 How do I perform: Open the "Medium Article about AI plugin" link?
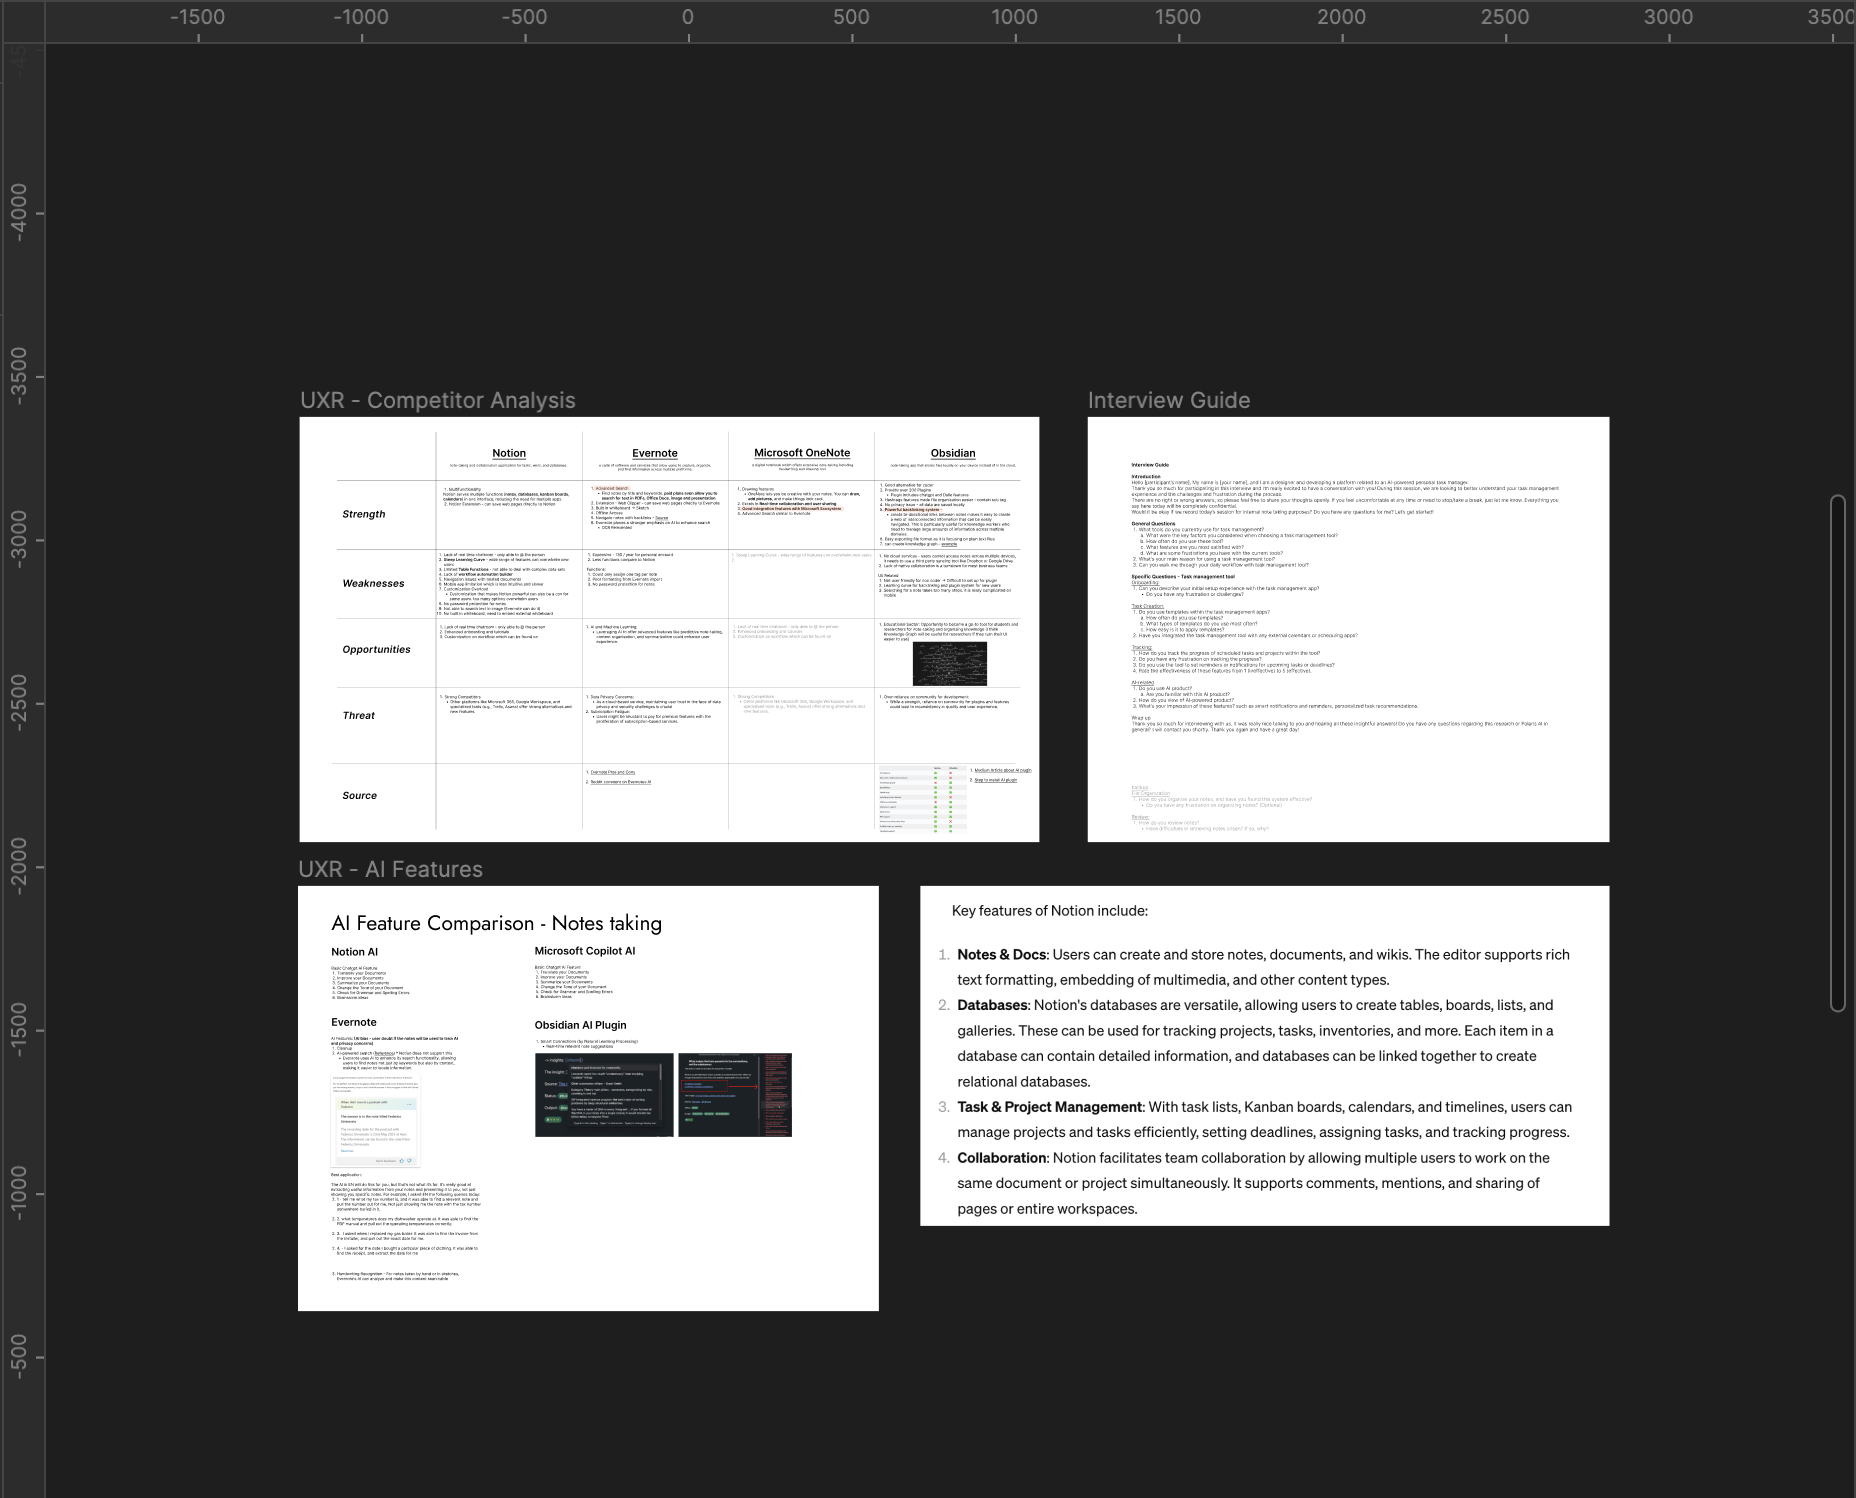coord(1002,770)
